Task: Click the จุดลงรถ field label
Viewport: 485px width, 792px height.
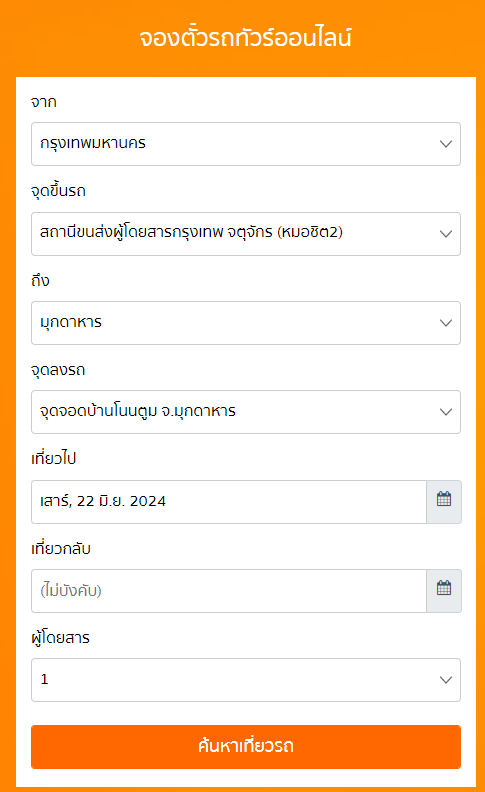Action: coord(58,370)
